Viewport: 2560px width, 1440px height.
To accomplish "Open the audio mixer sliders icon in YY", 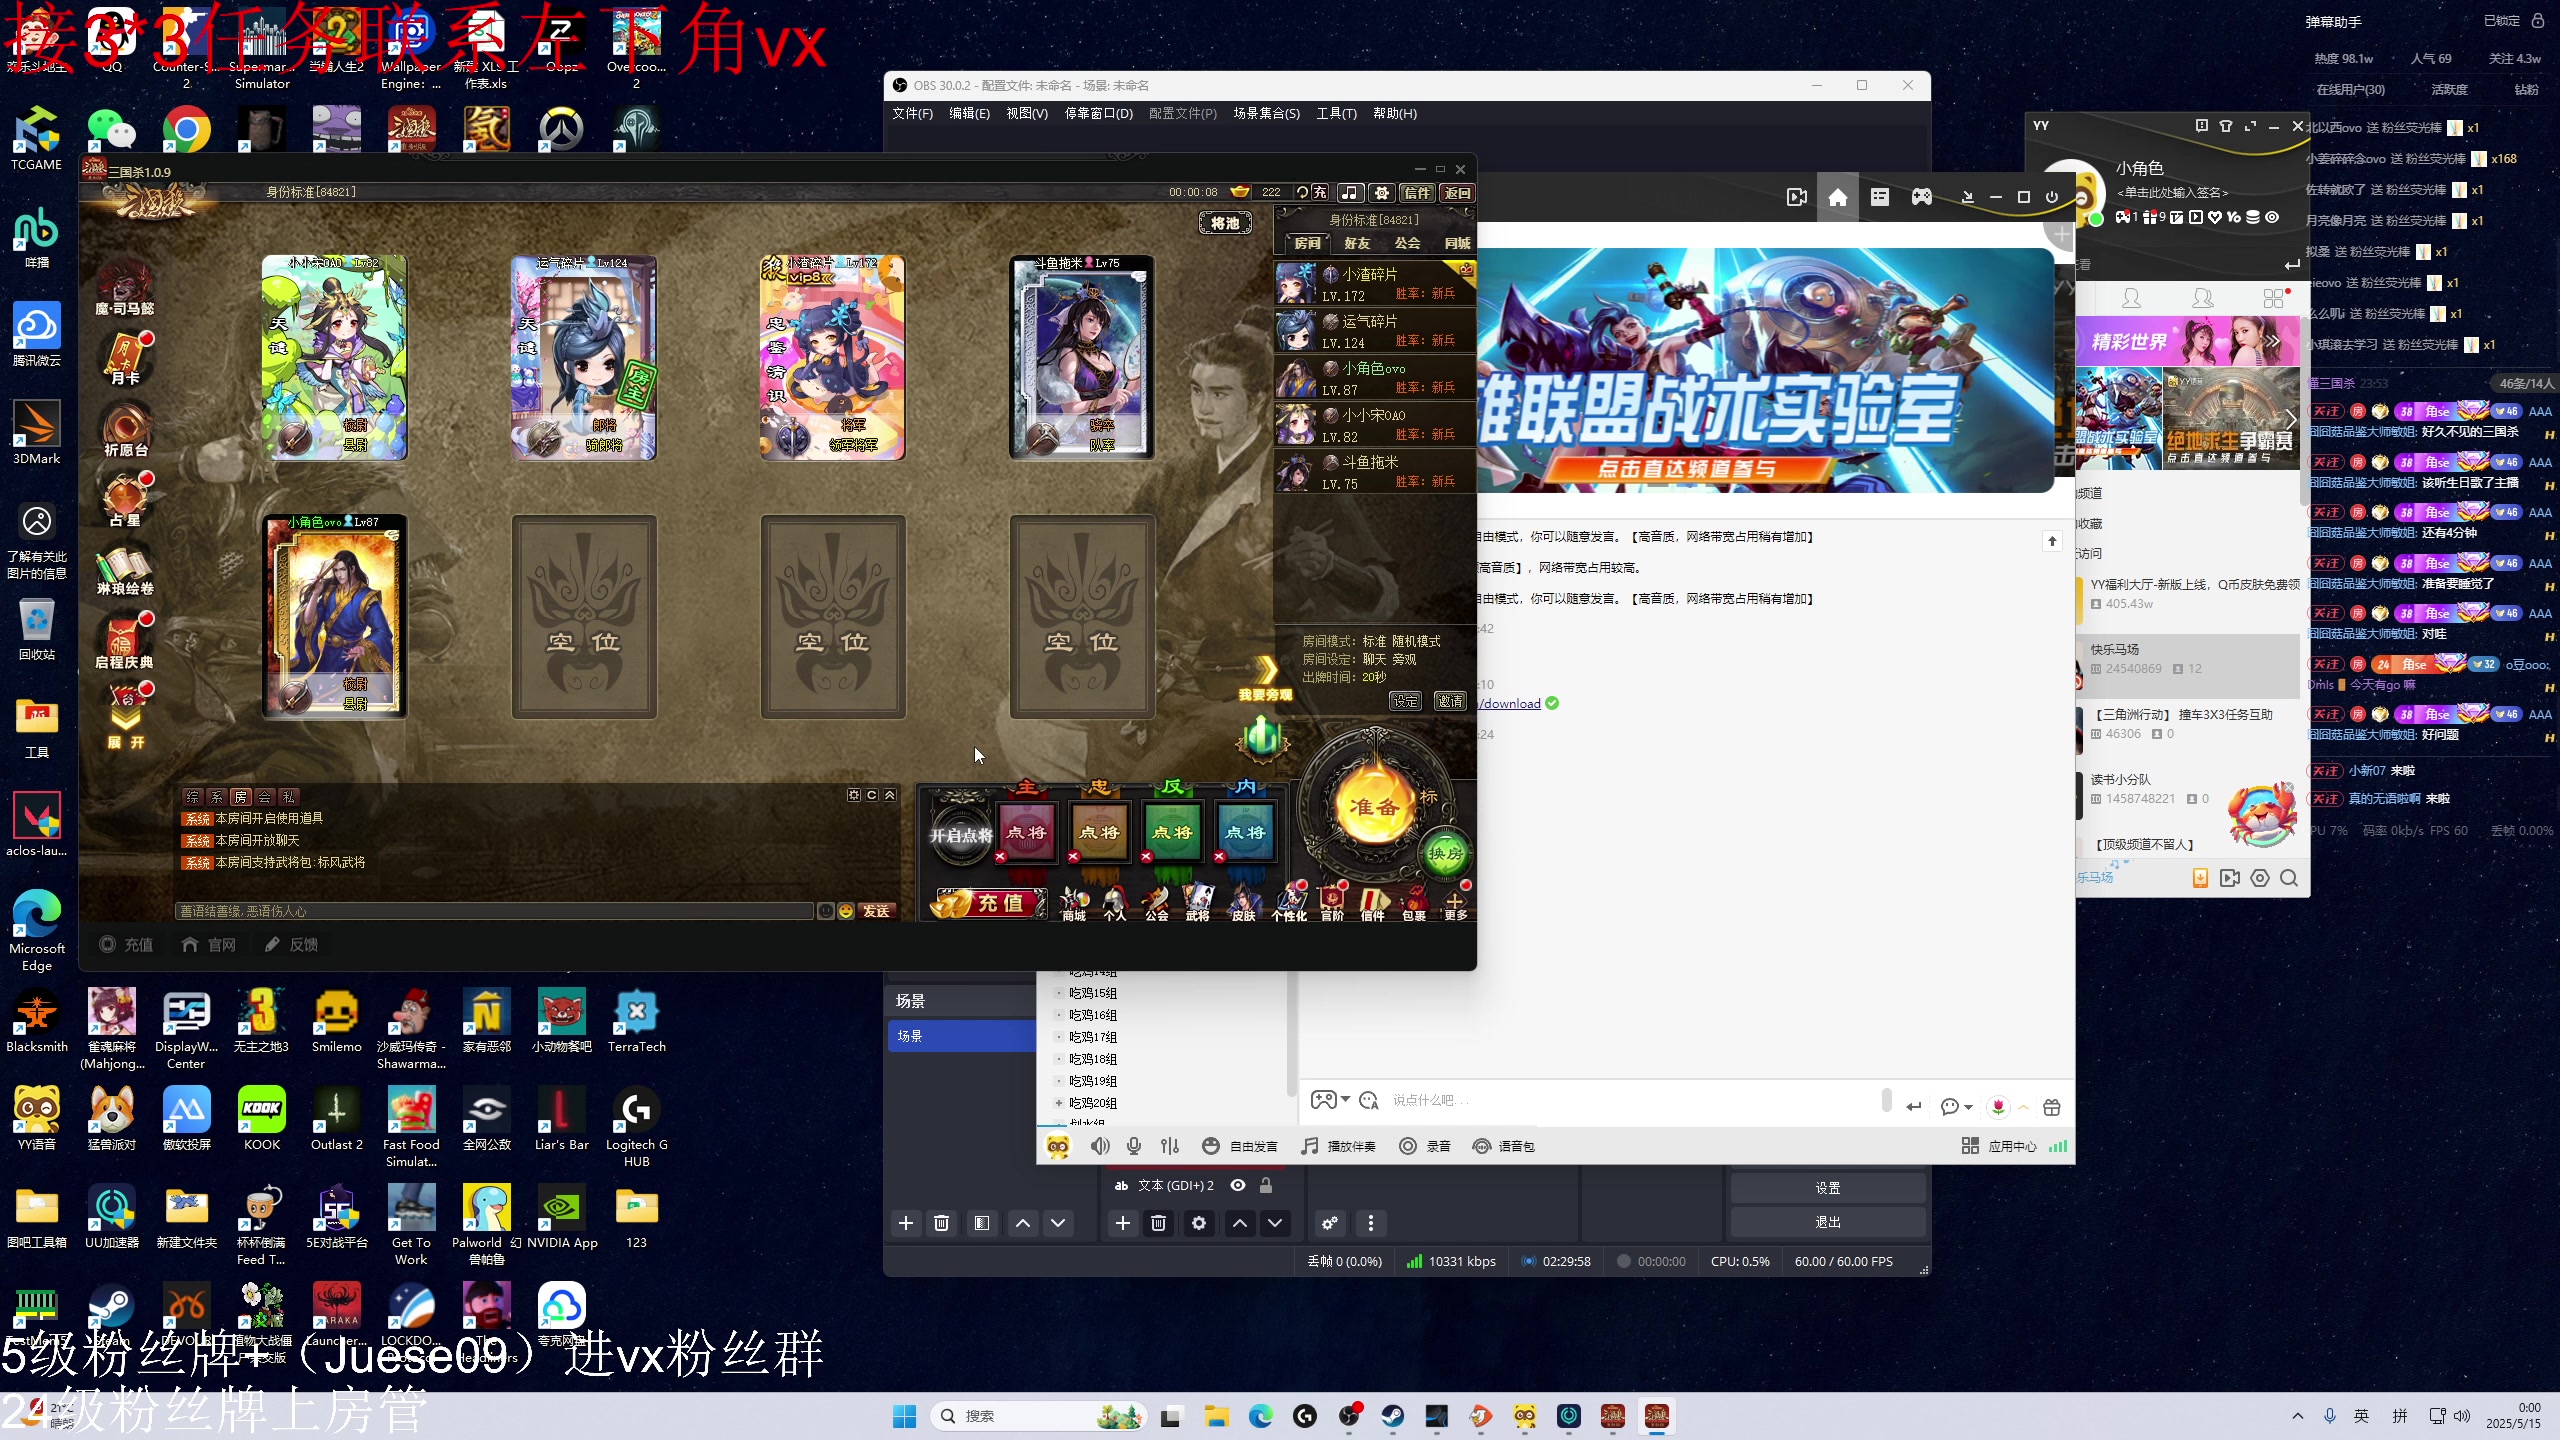I will click(x=1170, y=1146).
